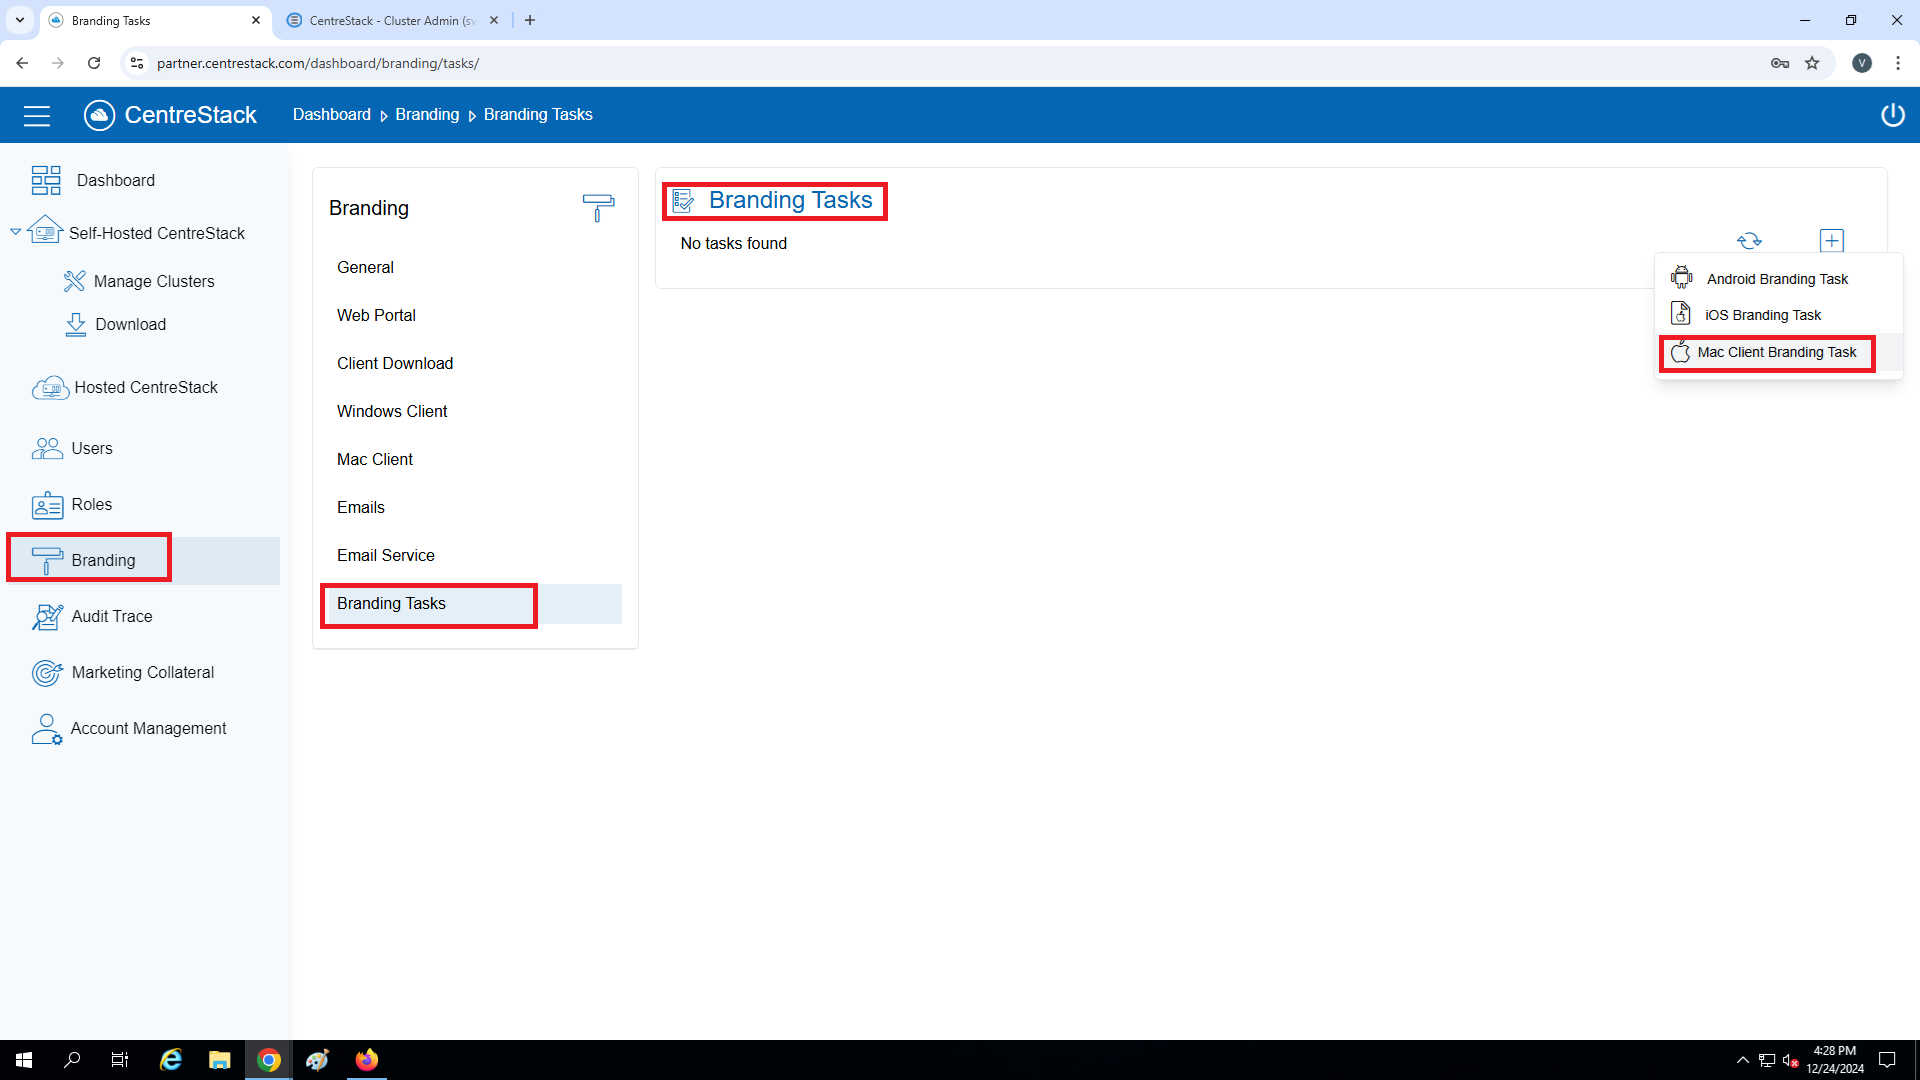The image size is (1920, 1080).
Task: Click the power logout icon
Action: (x=1892, y=115)
